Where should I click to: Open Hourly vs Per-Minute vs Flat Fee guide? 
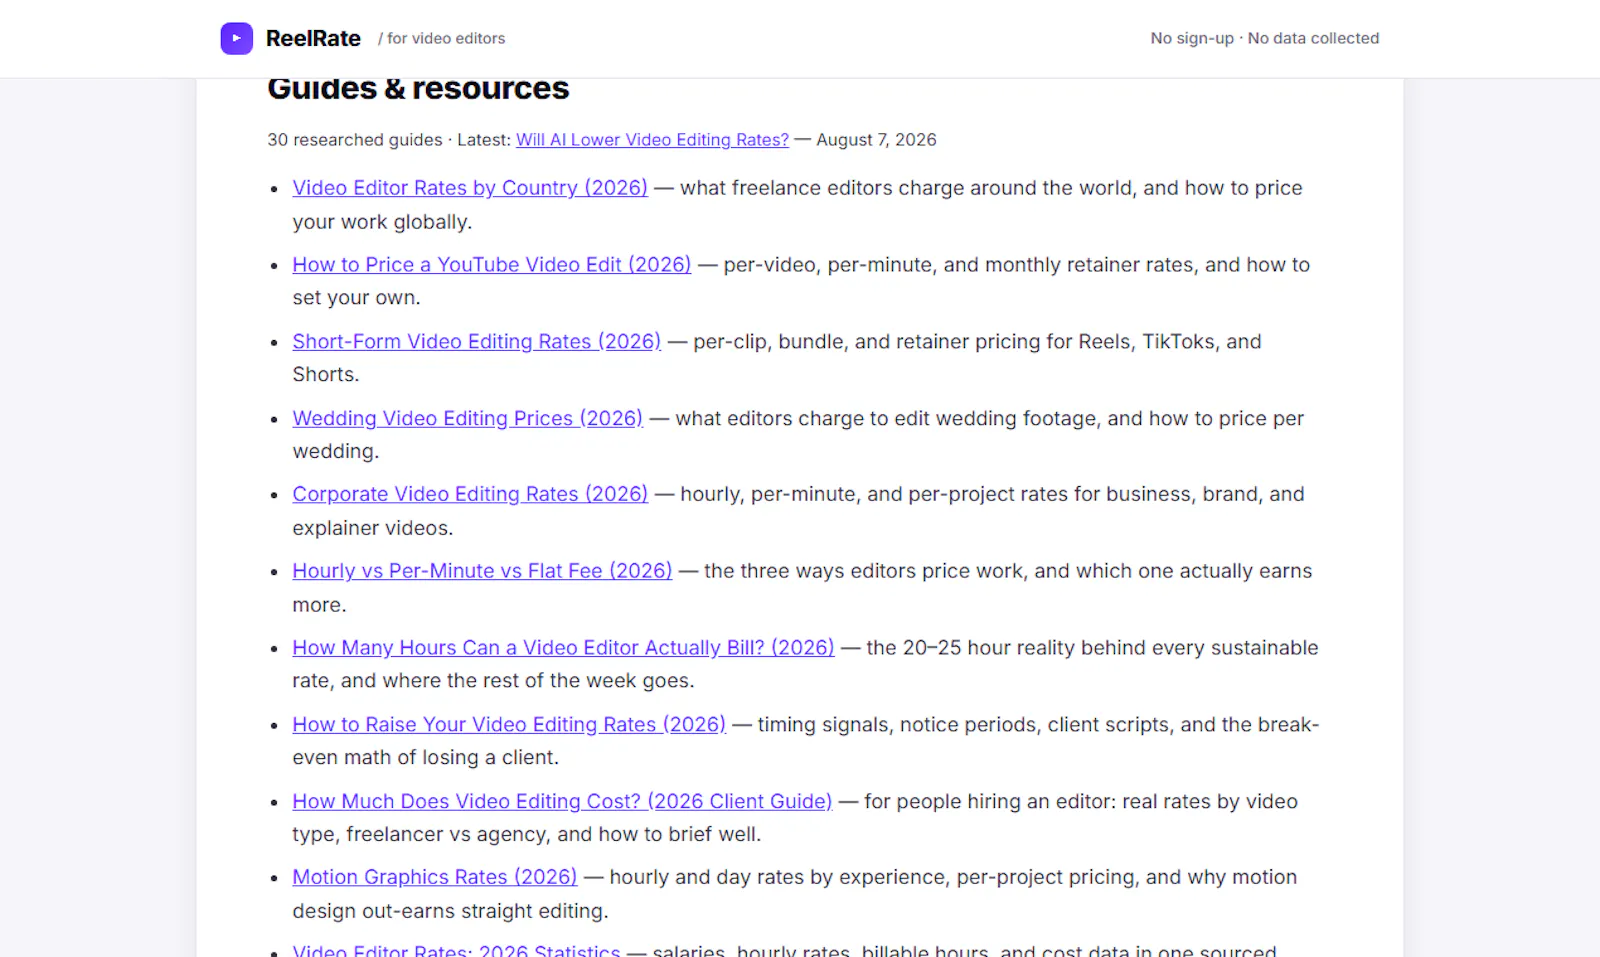coord(482,571)
